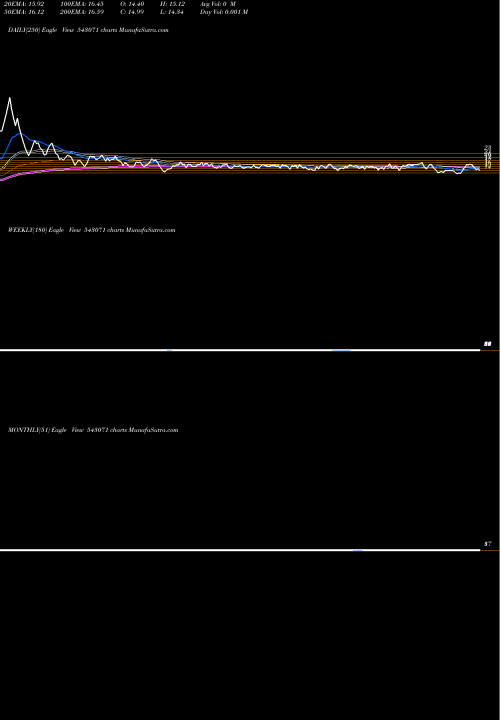
Task: Click the monthly chart price axis label
Action: pyautogui.click(x=488, y=544)
